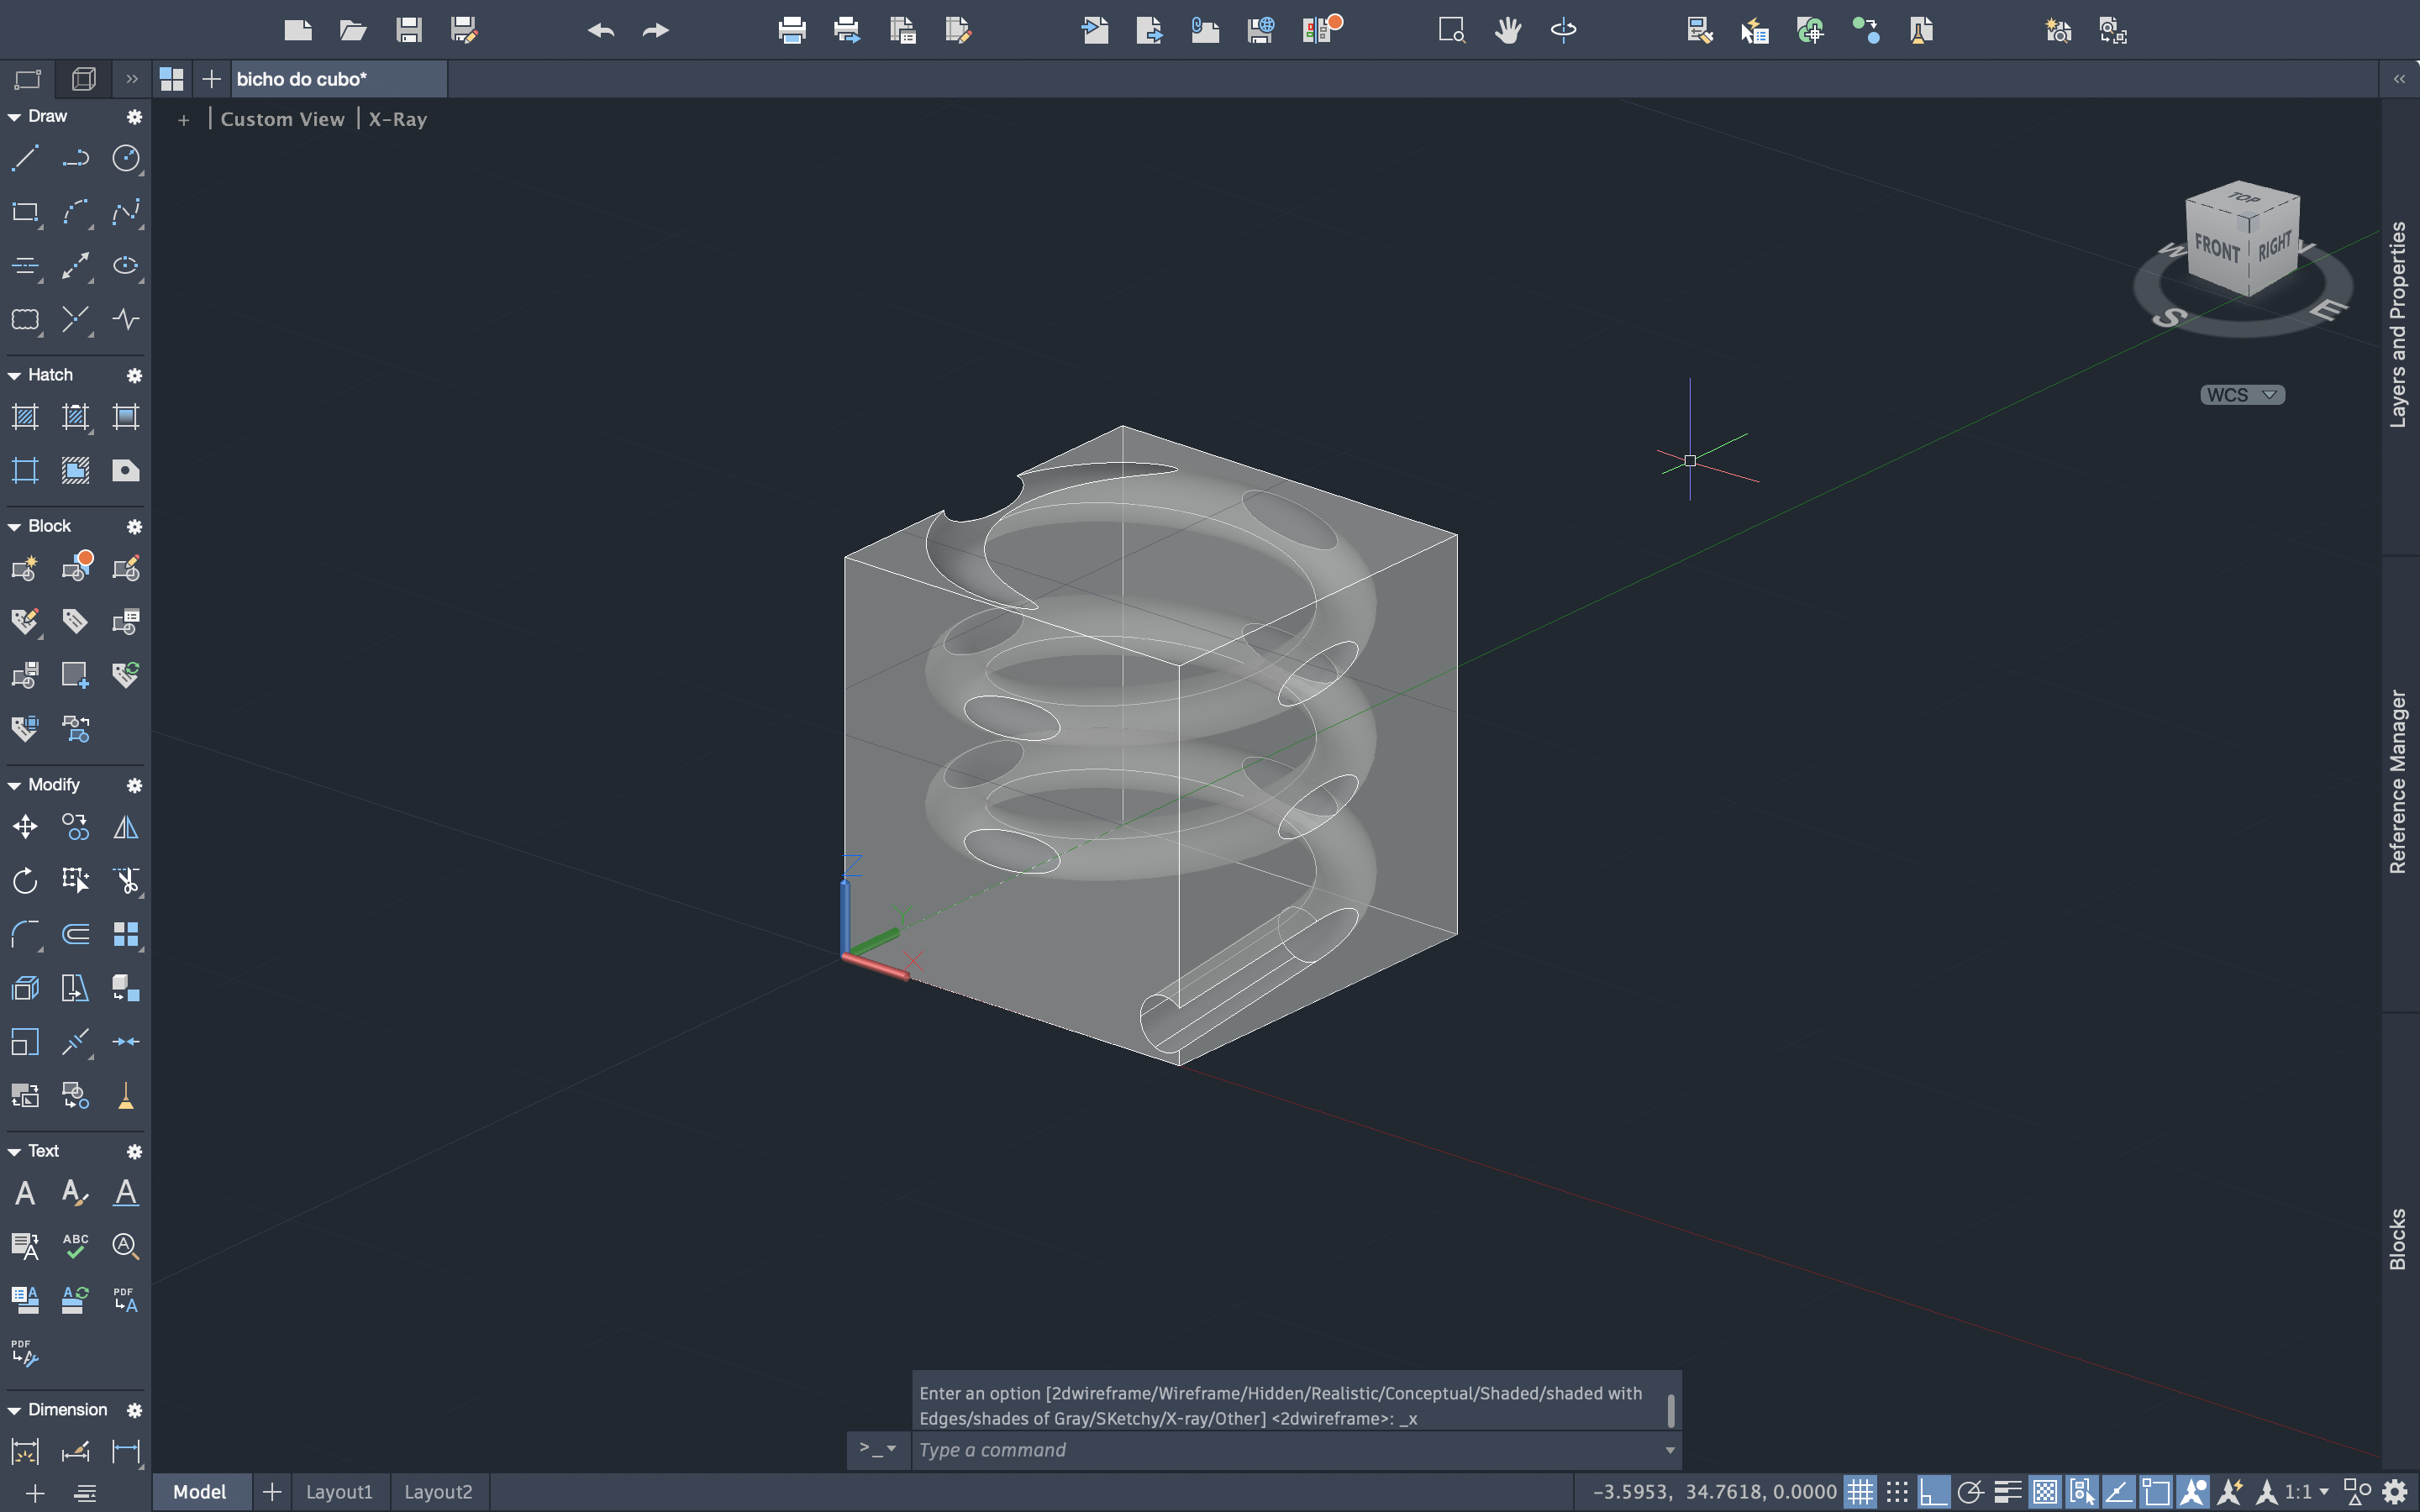Toggle Selection cycling in status bar

coord(2081,1492)
